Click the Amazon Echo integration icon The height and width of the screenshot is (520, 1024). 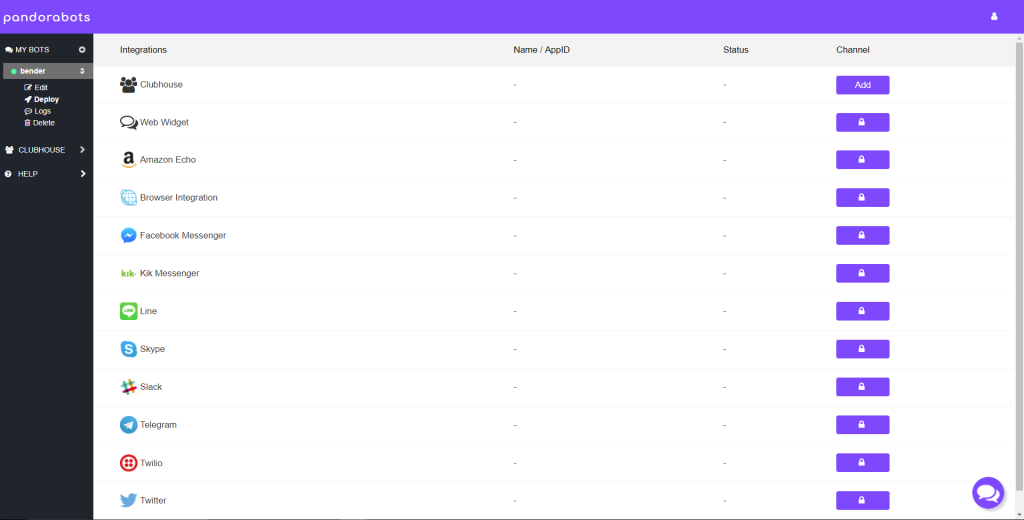tap(128, 160)
